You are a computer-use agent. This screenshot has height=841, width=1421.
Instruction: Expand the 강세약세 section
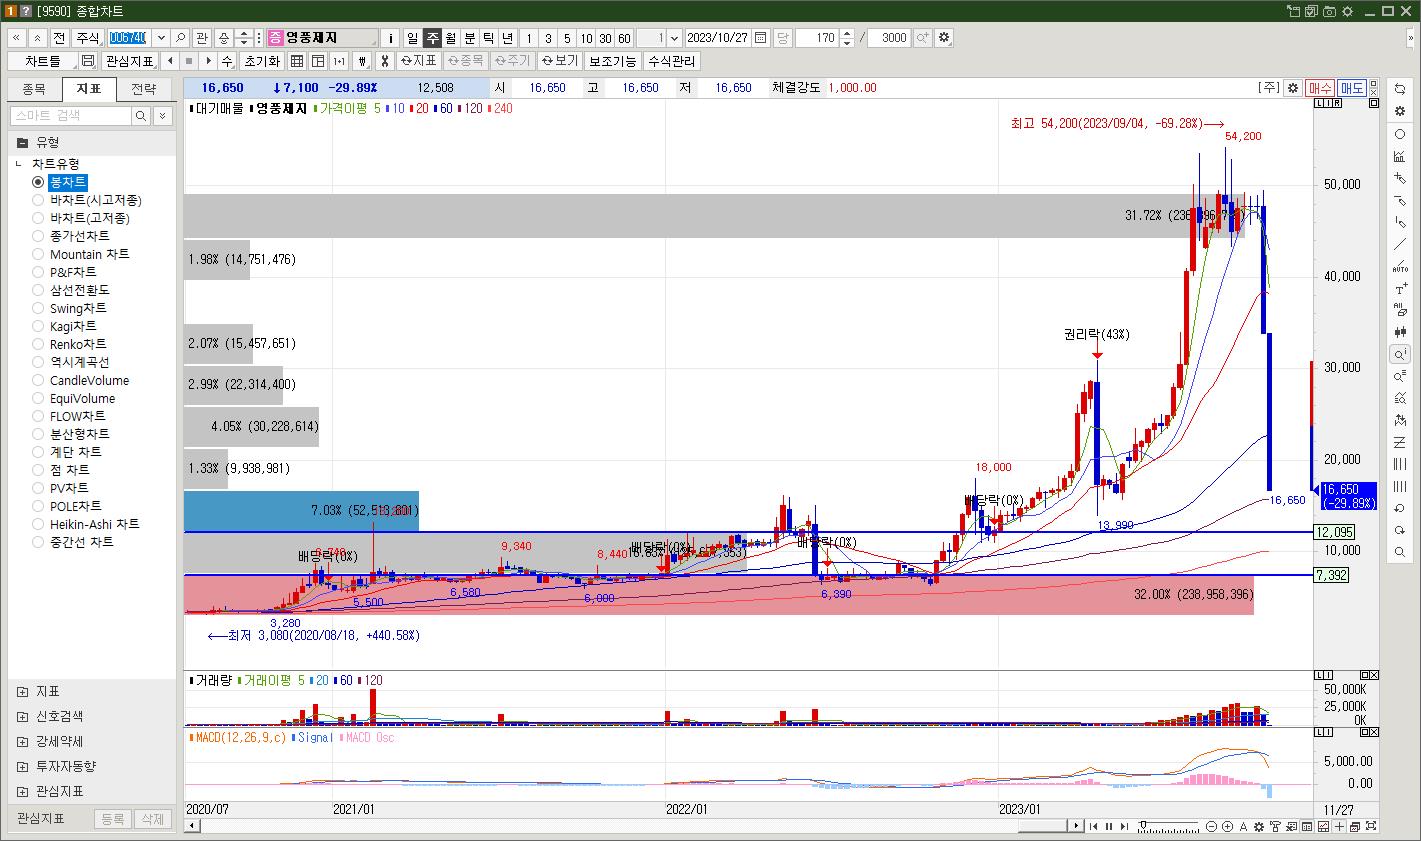point(23,742)
